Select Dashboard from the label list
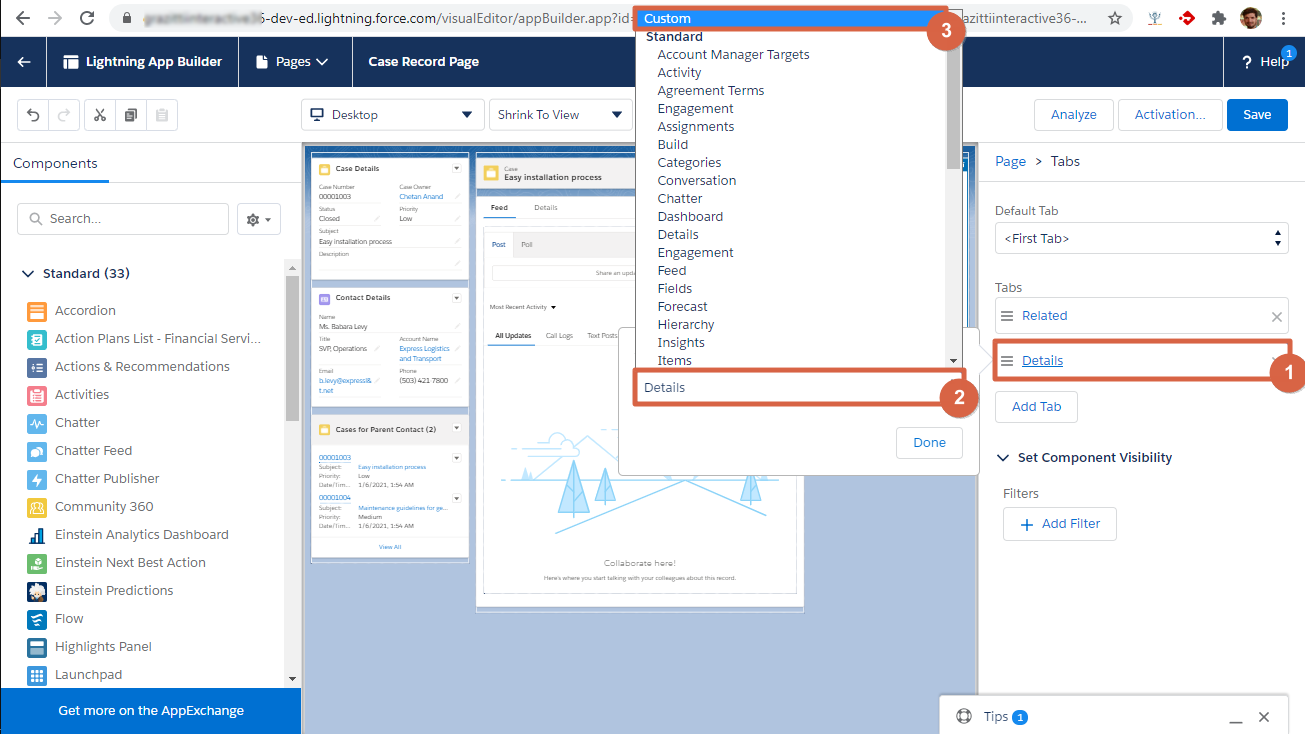The width and height of the screenshot is (1305, 734). [x=690, y=217]
